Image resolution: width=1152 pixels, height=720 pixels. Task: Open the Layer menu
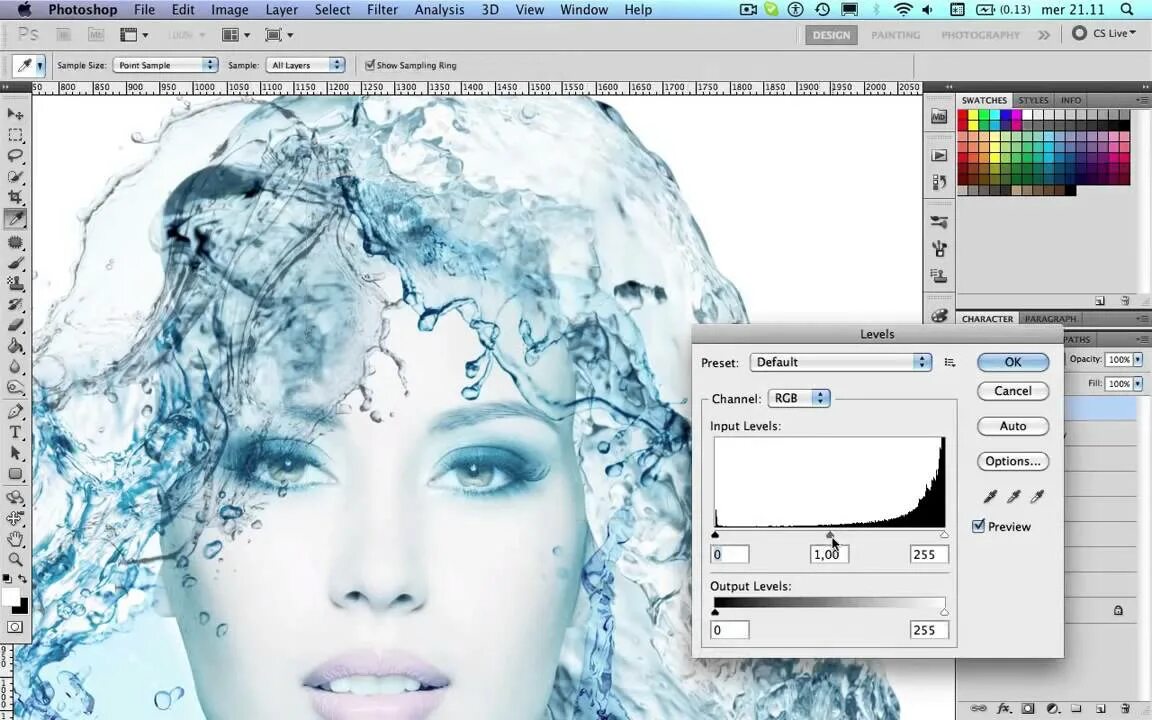click(281, 10)
